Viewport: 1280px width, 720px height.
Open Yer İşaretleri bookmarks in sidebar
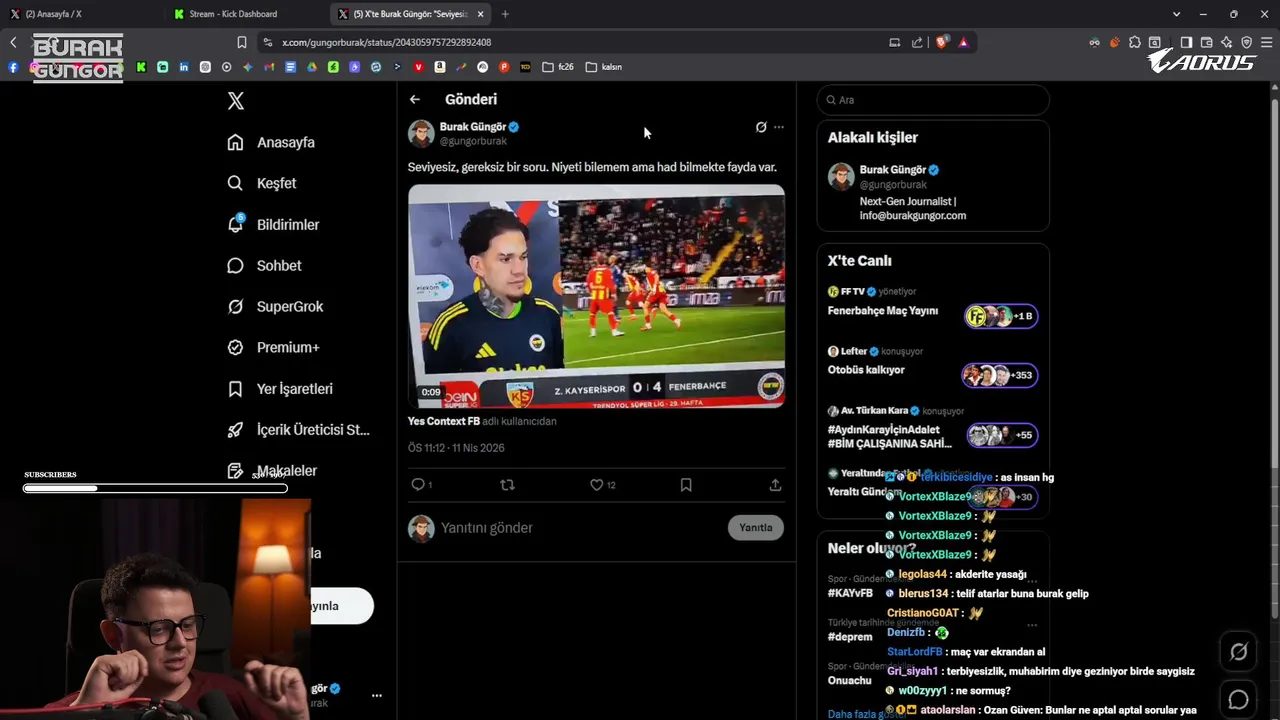tap(280, 388)
